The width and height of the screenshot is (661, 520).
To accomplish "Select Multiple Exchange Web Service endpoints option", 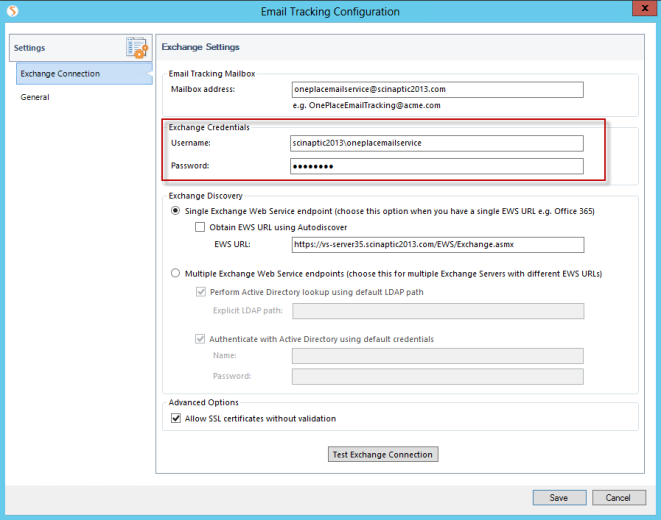I will 177,272.
